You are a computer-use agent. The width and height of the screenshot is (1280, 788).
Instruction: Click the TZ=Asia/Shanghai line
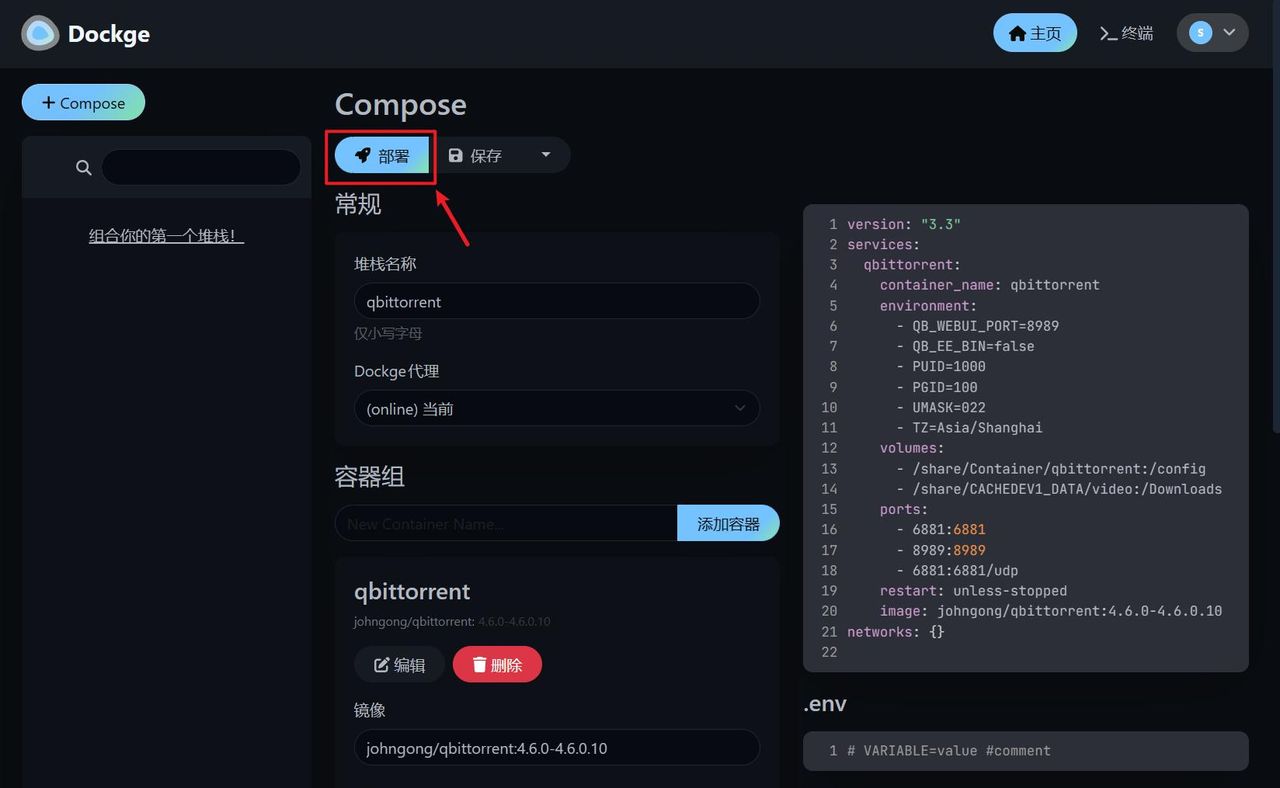pos(969,427)
